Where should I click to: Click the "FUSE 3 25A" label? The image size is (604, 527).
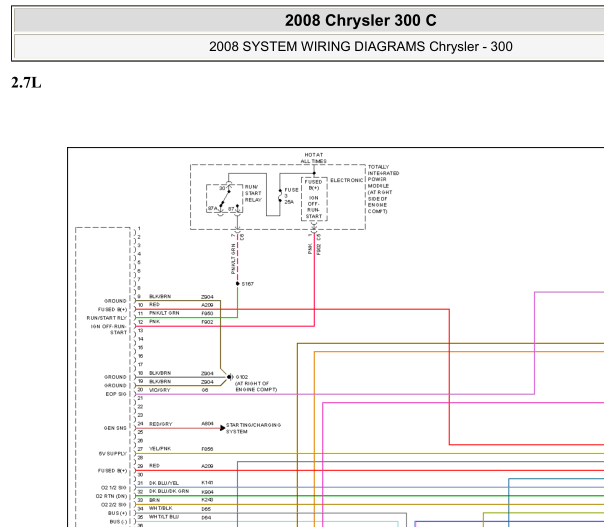[x=291, y=196]
